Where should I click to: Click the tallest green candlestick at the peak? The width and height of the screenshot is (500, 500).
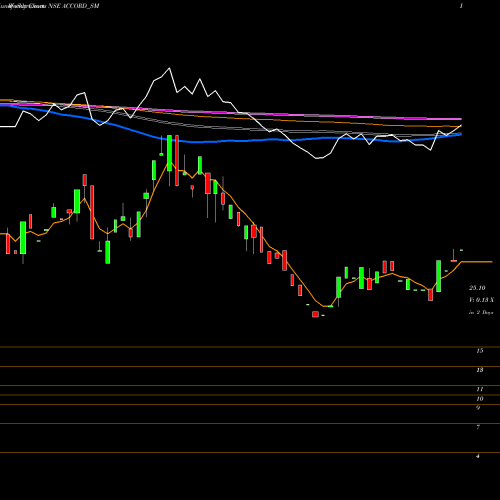(169, 153)
